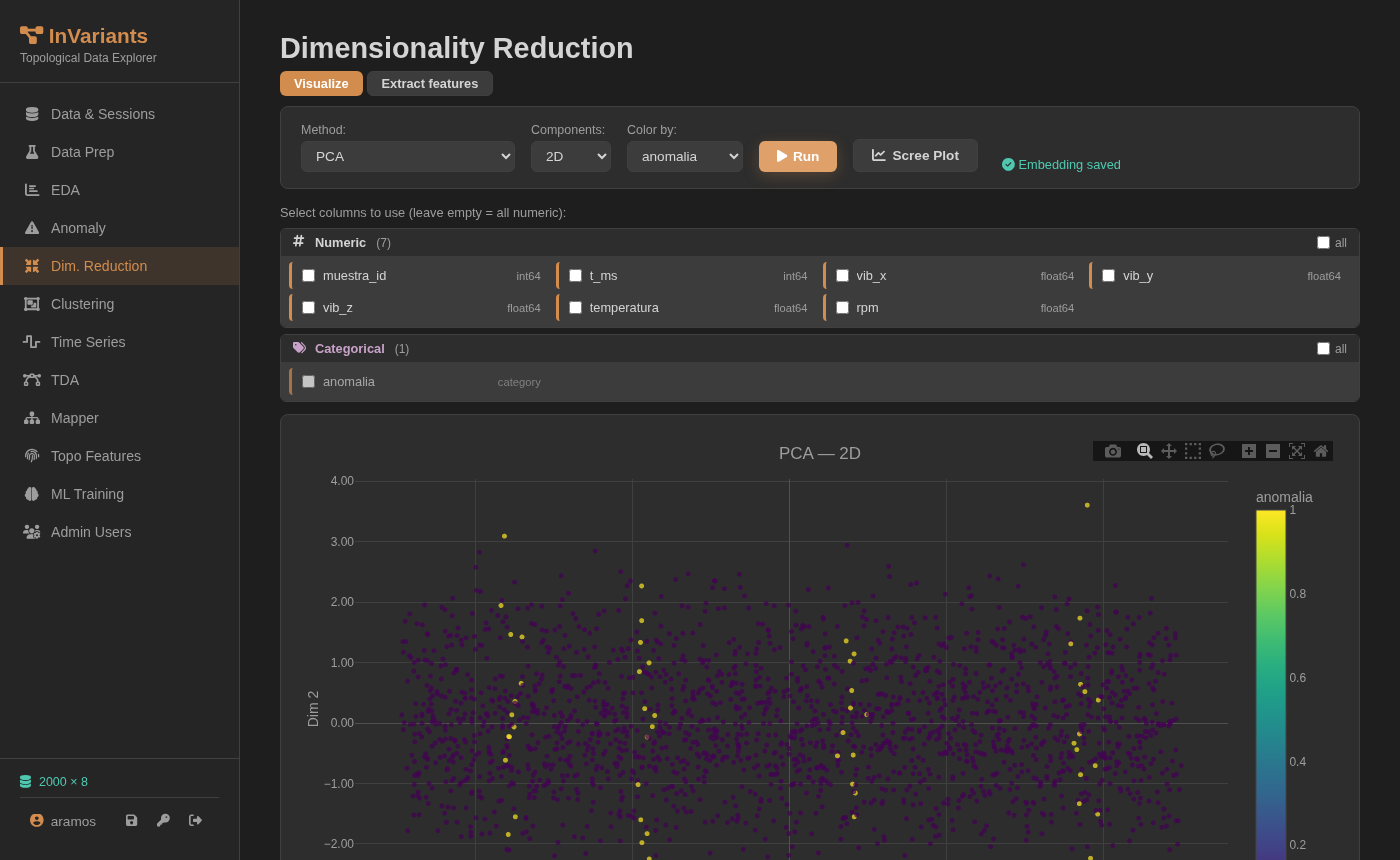Click the Clustering icon in sidebar
1400x860 pixels.
[32, 304]
